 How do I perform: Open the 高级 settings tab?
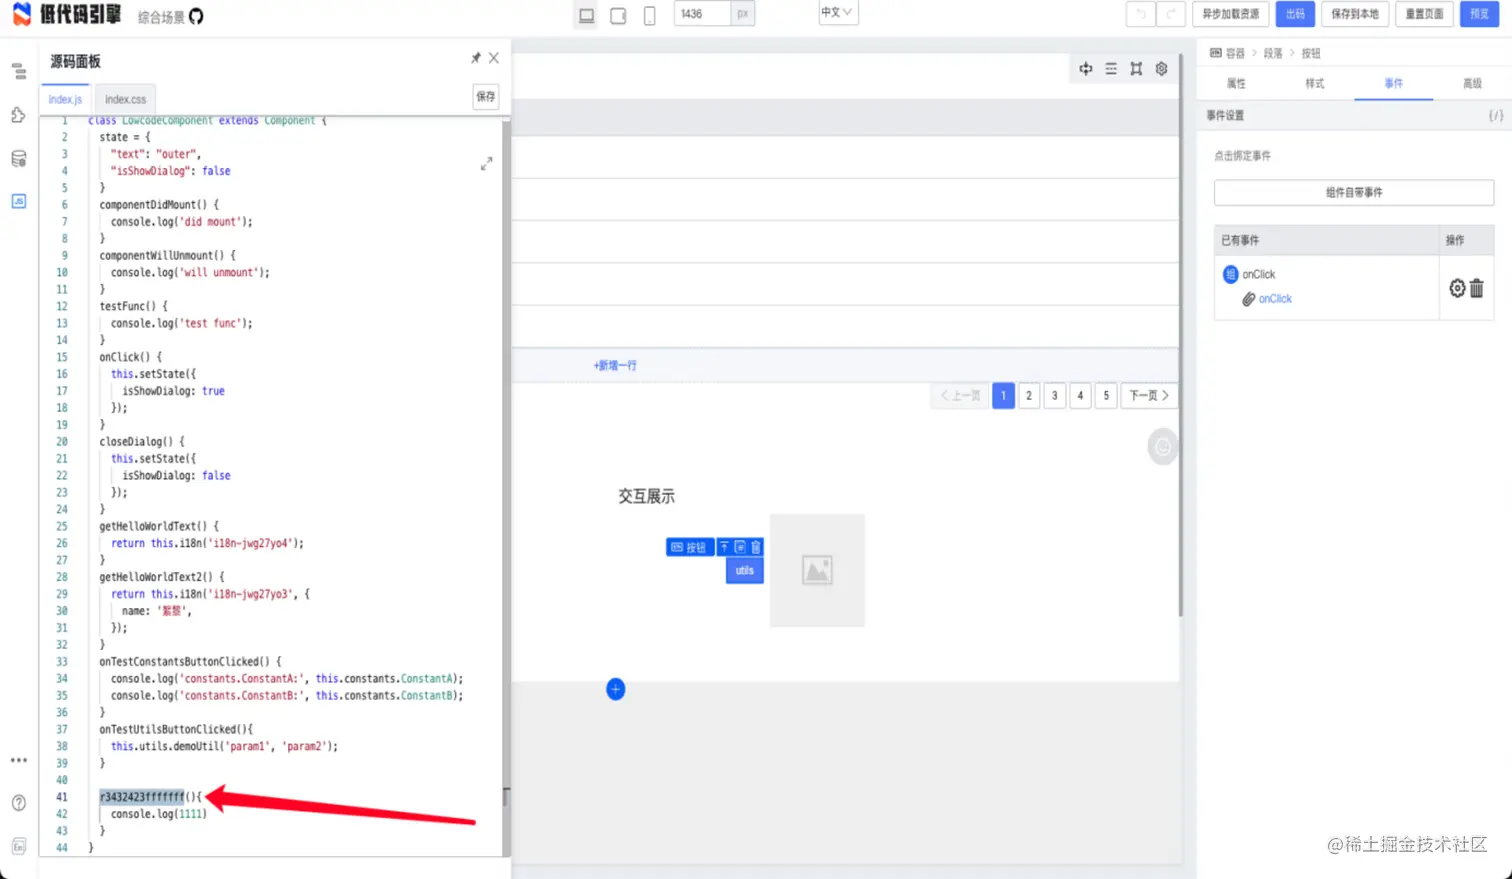point(1472,83)
